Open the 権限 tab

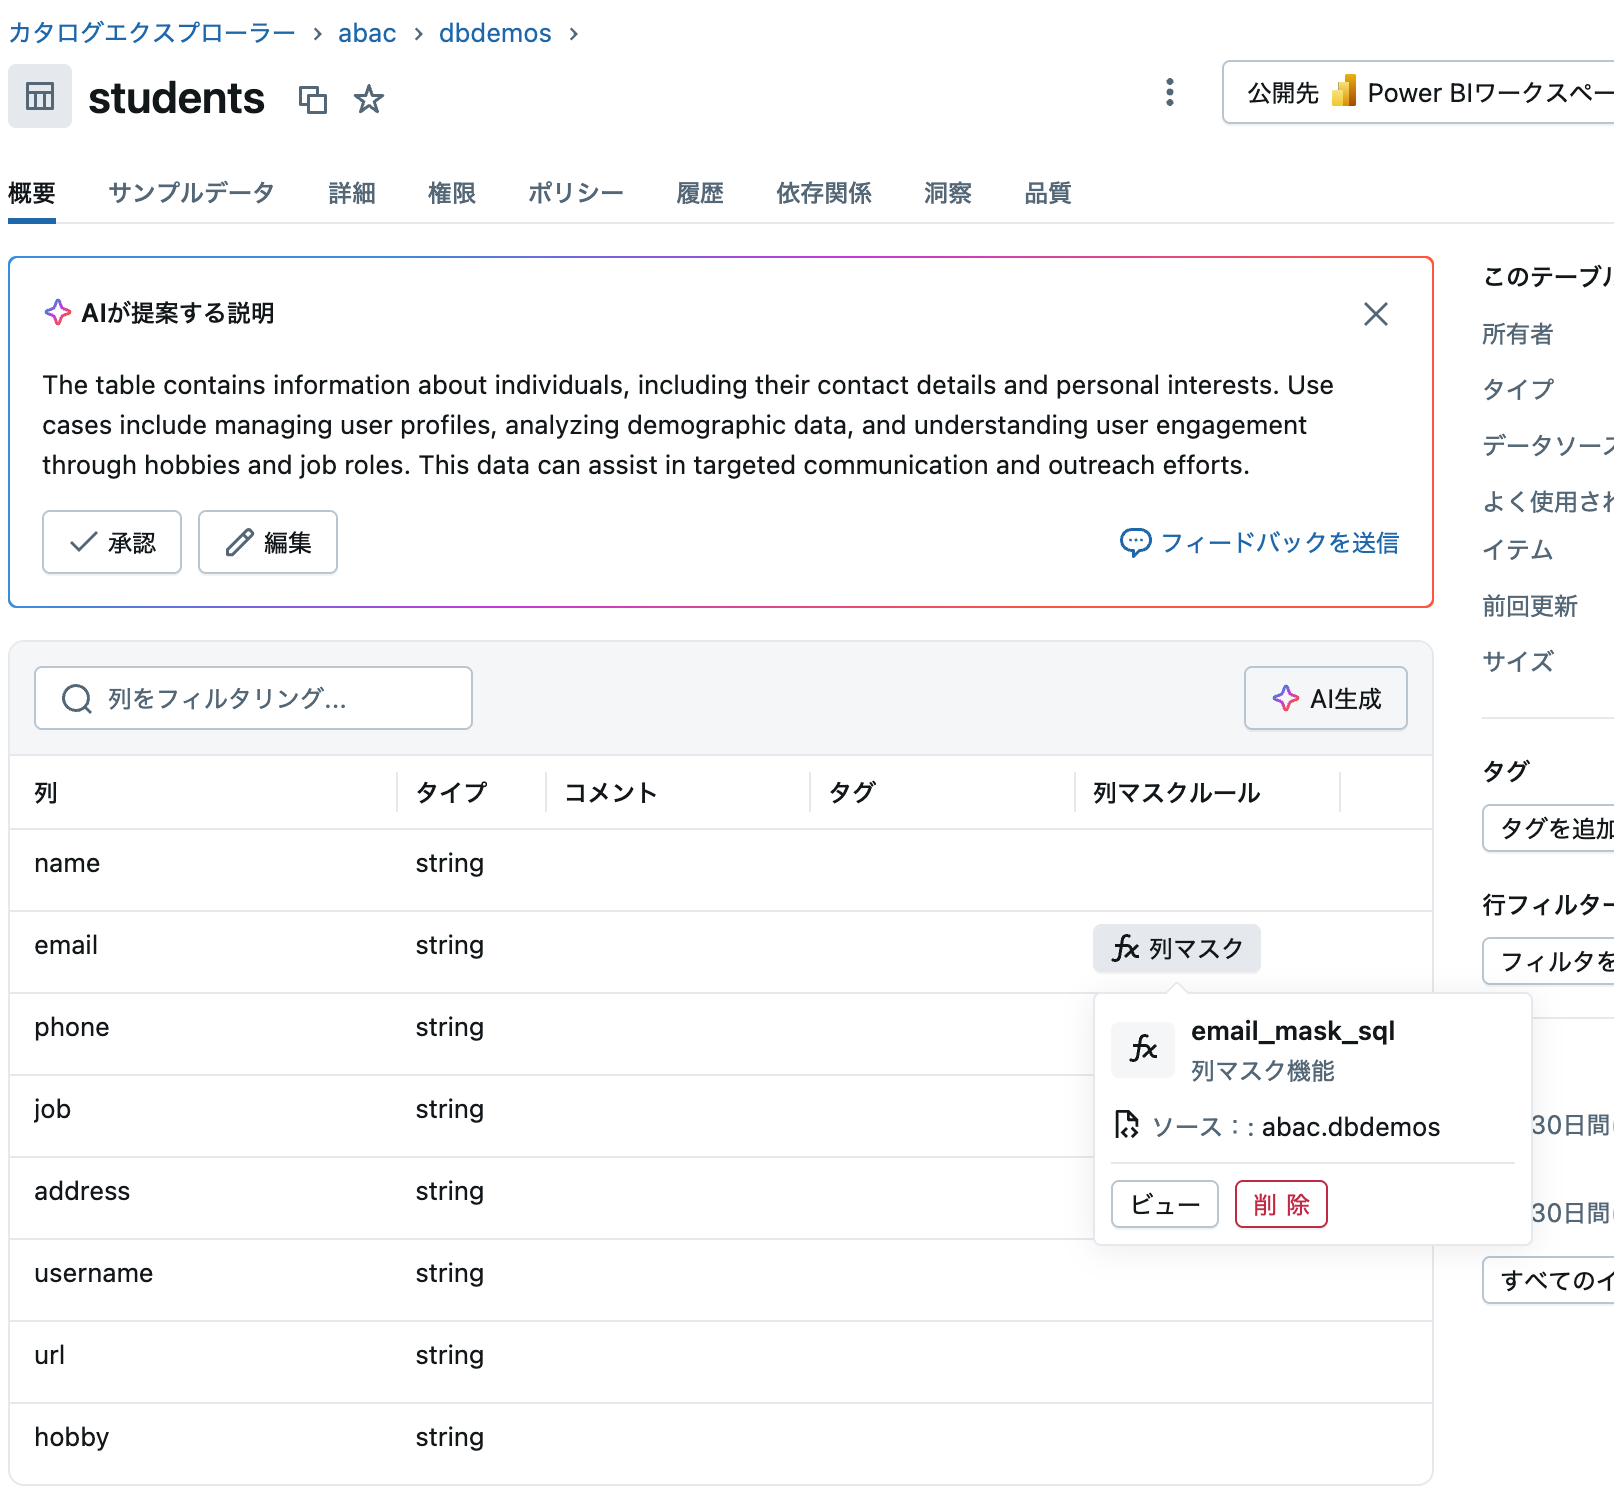pyautogui.click(x=451, y=193)
